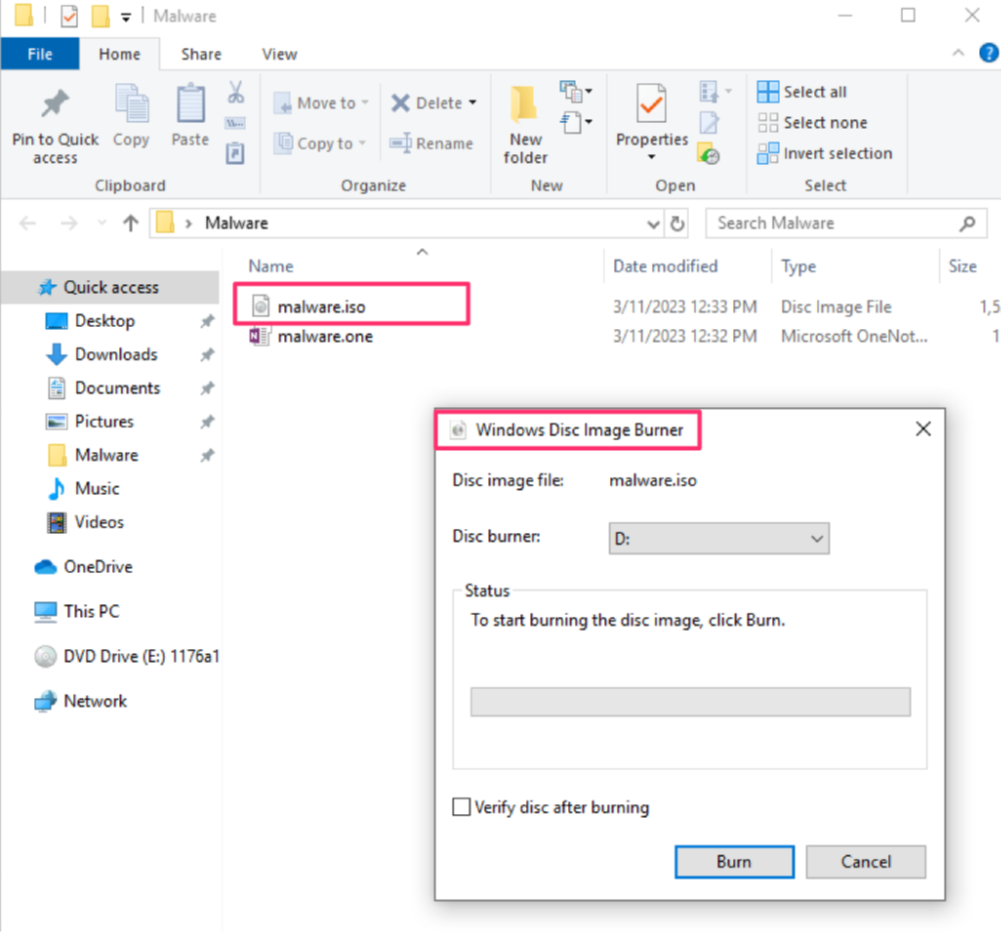
Task: Select This PC in navigation pane
Action: (x=91, y=611)
